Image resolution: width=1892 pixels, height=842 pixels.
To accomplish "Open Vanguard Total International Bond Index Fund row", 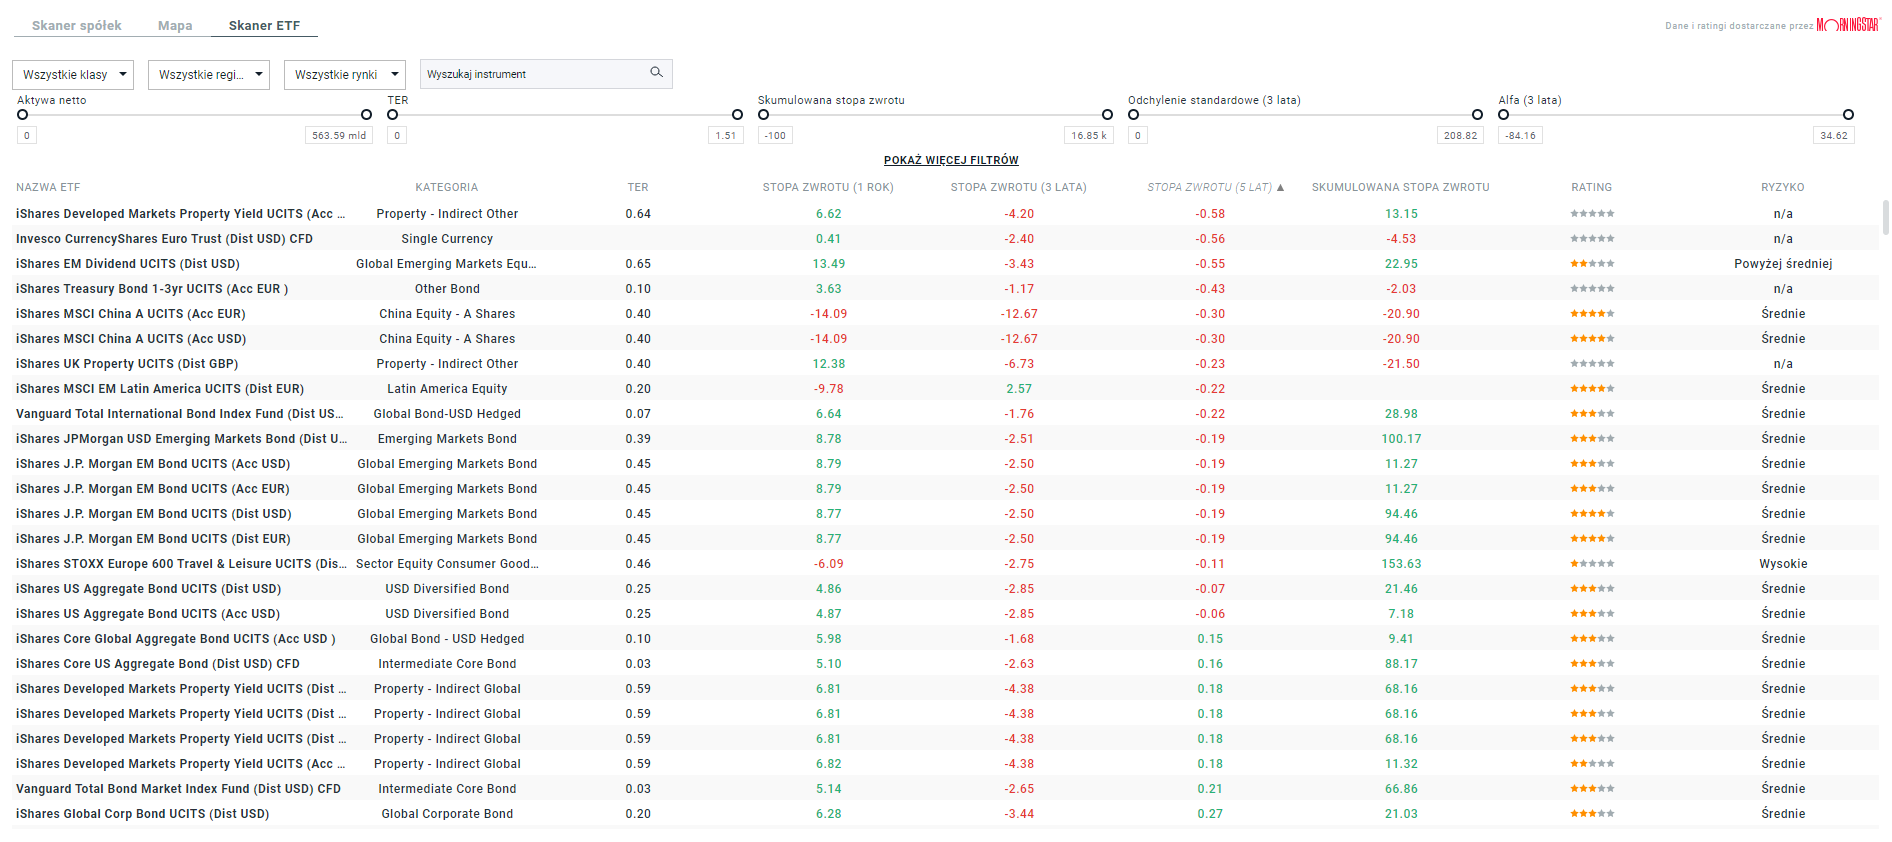I will [945, 414].
